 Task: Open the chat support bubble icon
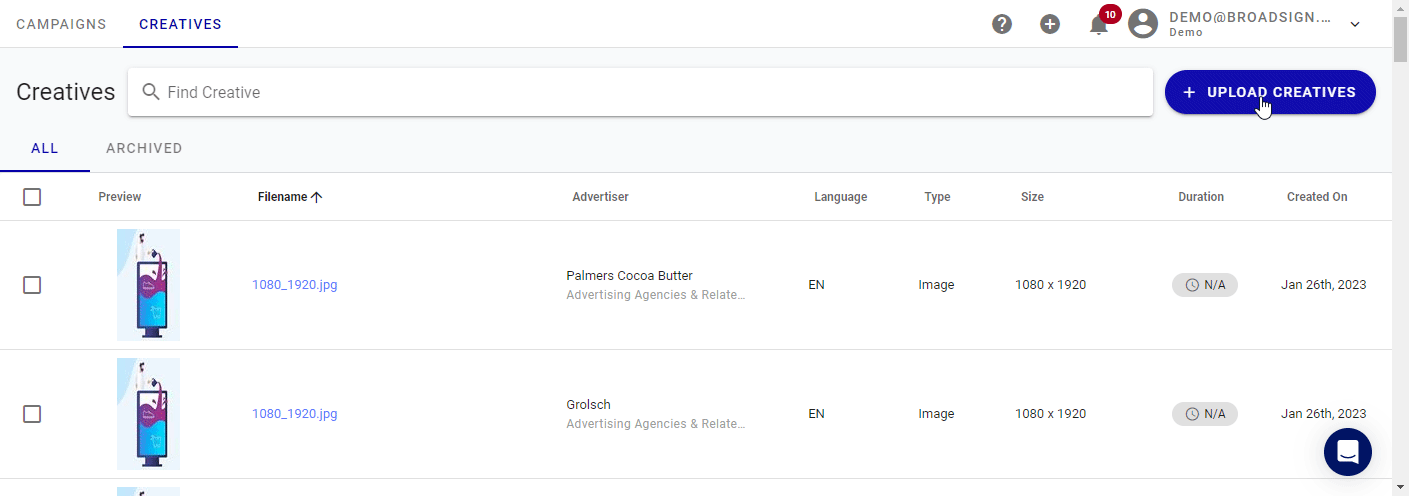pyautogui.click(x=1347, y=452)
